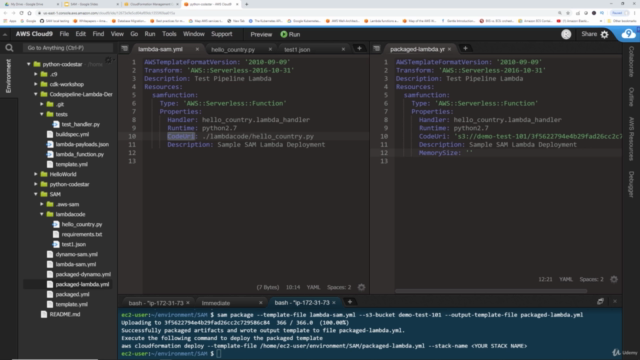Maximize the terminal panel
Screen dimensions: 640x360
click(x=600, y=301)
